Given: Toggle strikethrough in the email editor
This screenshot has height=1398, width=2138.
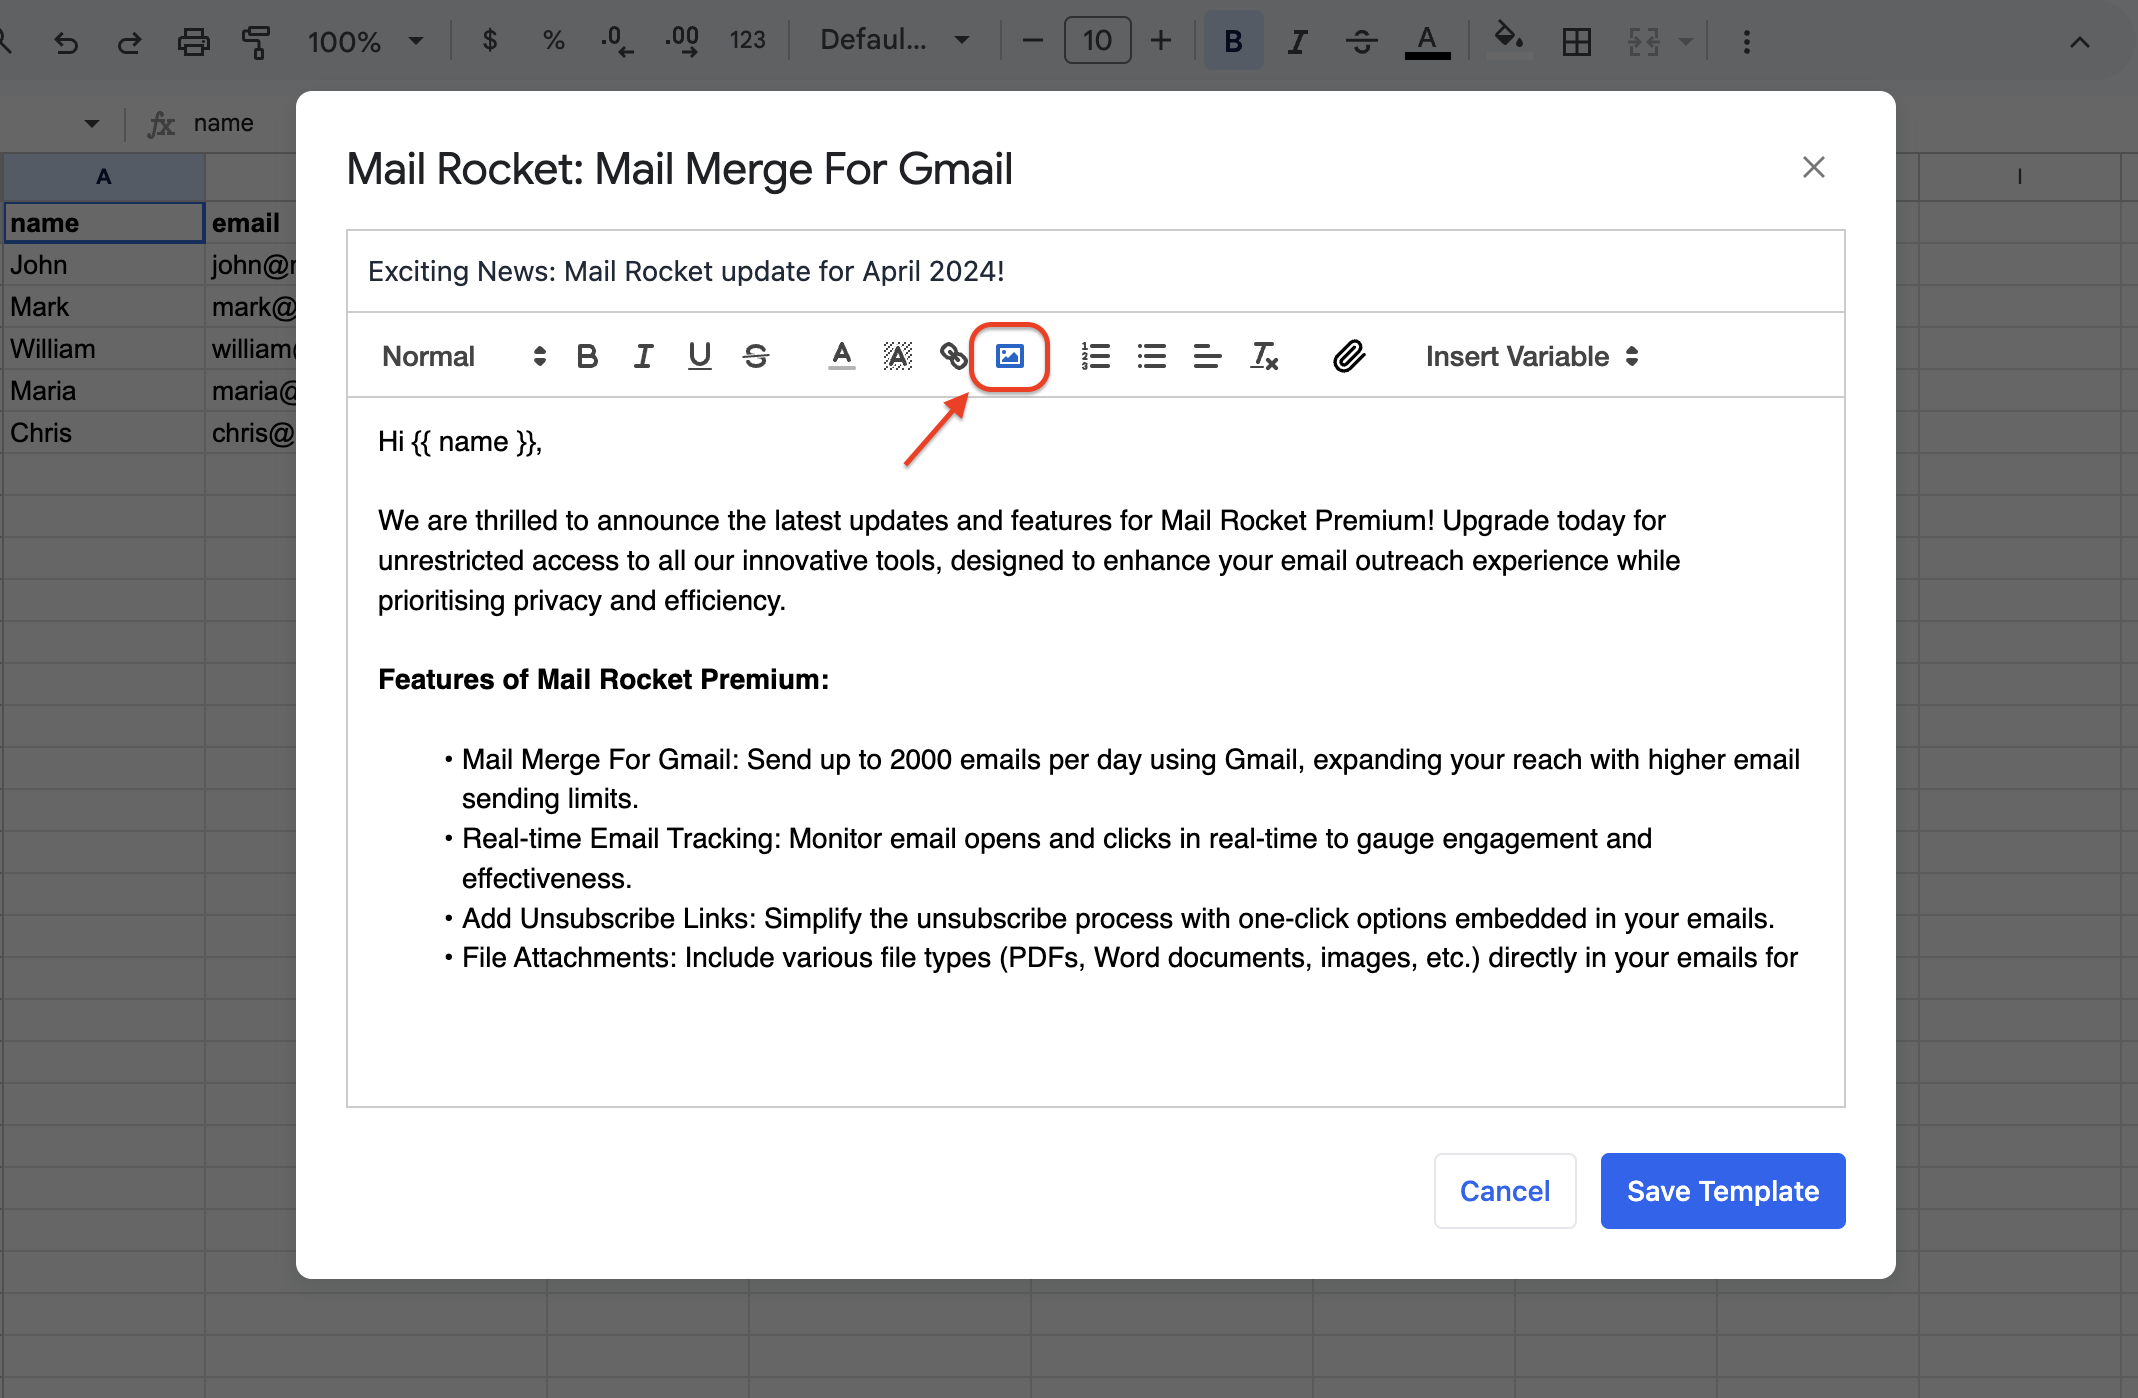Looking at the screenshot, I should coord(756,356).
